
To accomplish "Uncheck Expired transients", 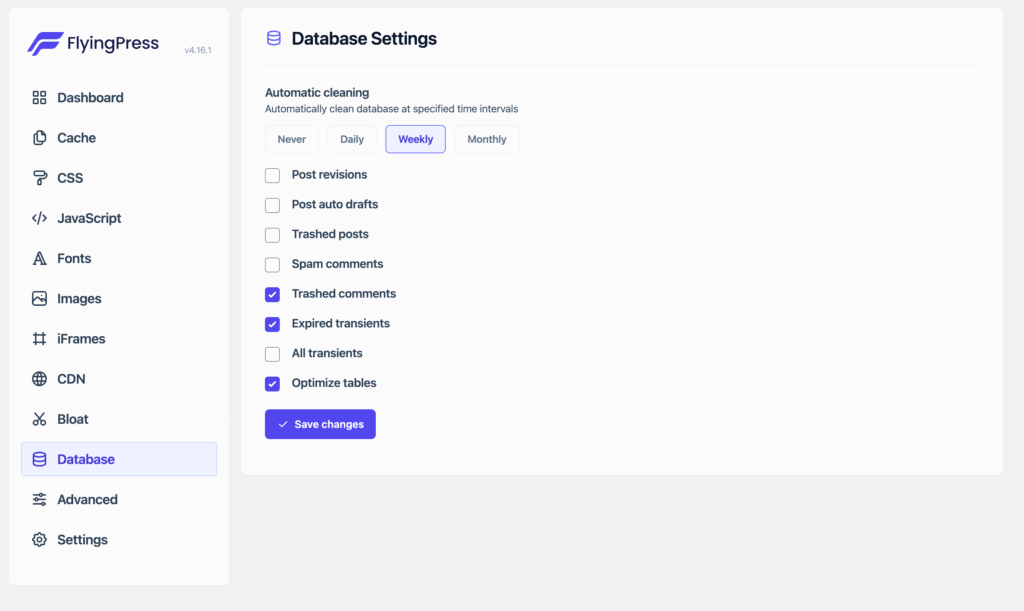I will (271, 323).
